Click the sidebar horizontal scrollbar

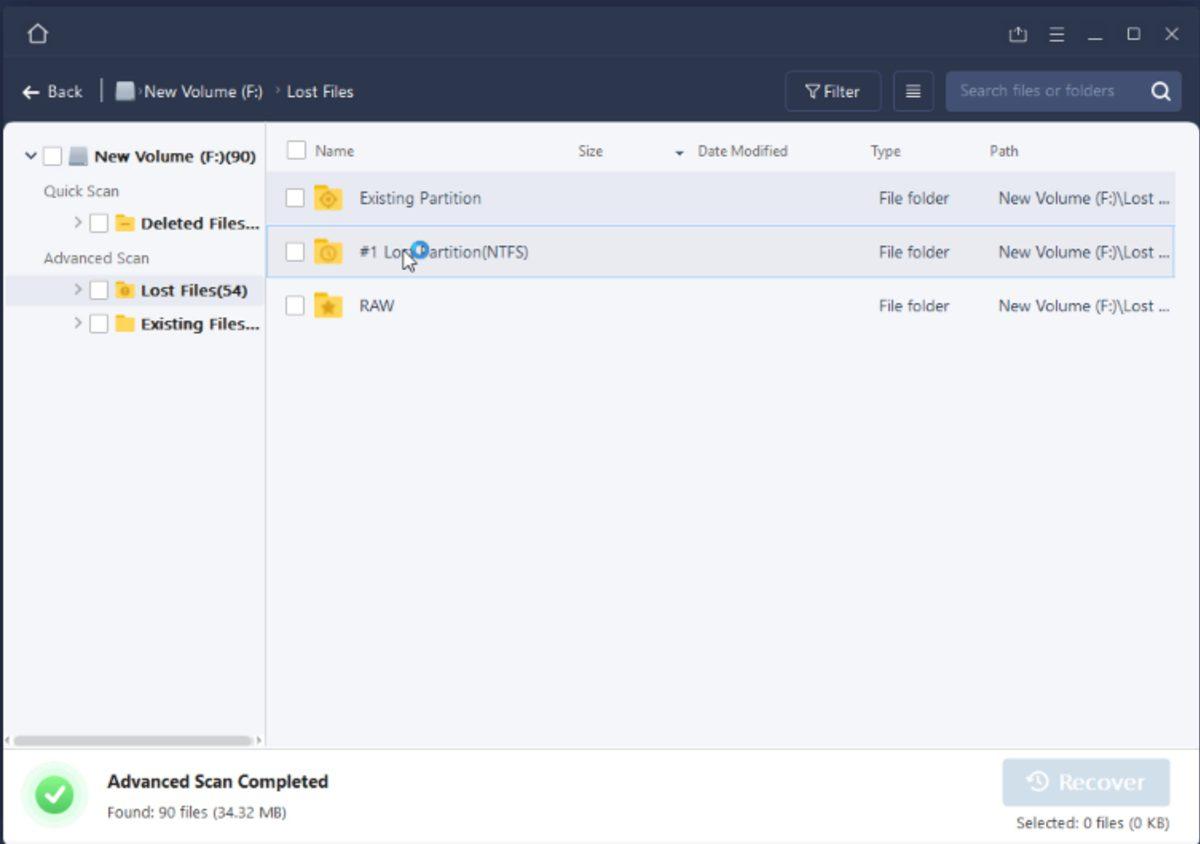132,741
